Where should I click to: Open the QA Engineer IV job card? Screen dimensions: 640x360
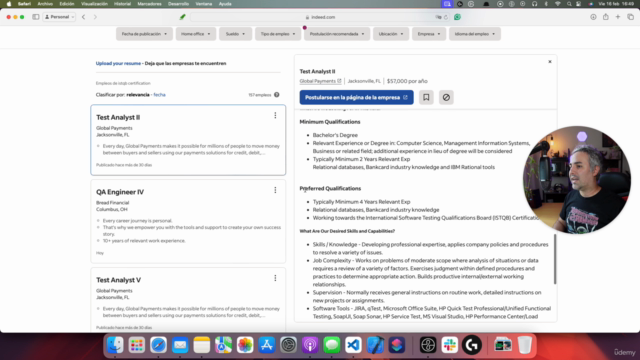188,221
